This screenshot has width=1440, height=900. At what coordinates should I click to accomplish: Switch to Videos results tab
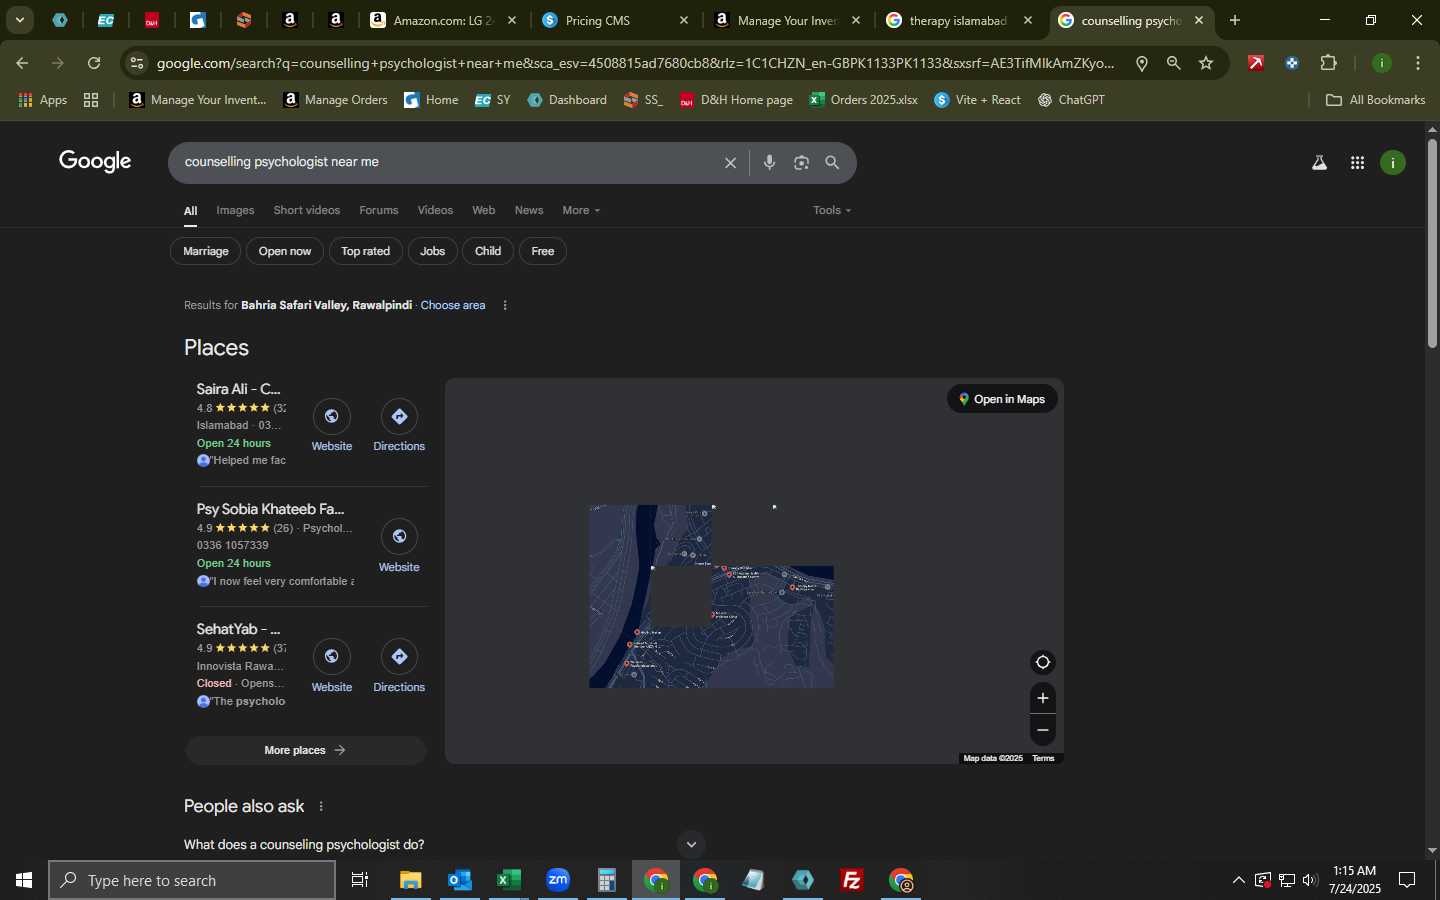[x=435, y=210]
